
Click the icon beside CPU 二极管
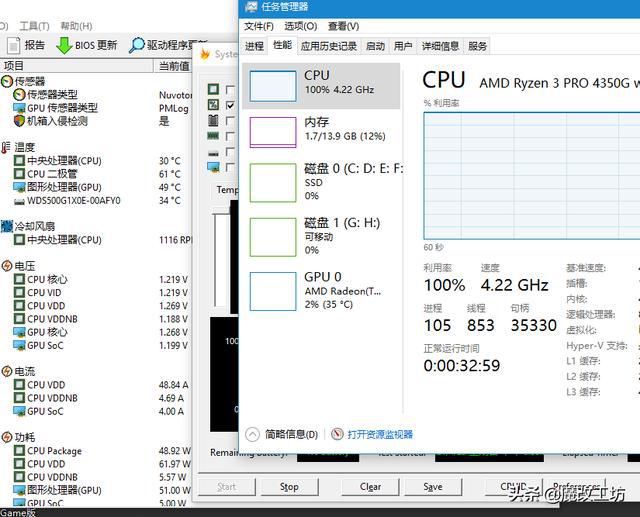19,173
